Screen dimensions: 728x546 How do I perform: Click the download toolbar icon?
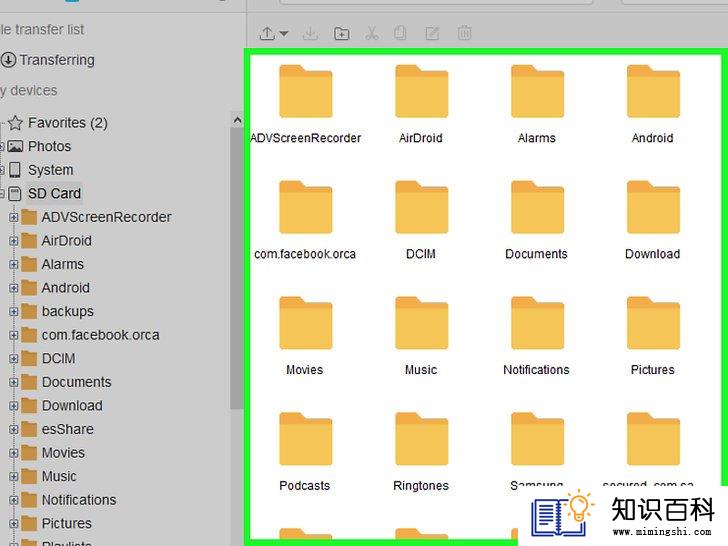[310, 33]
